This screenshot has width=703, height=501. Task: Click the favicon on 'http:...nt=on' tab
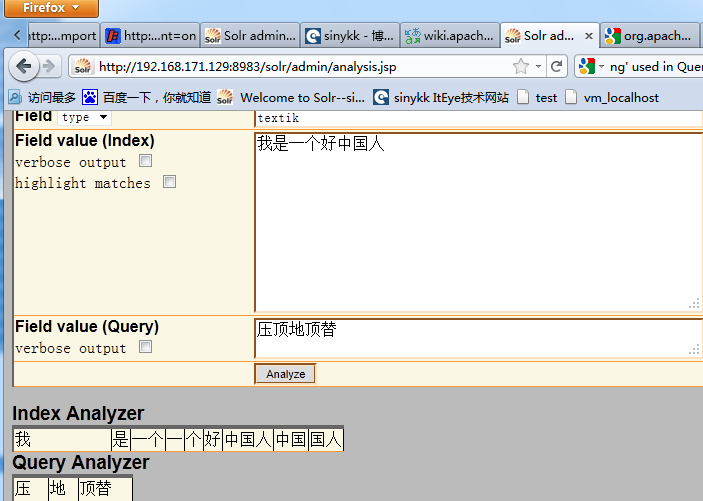click(x=113, y=36)
